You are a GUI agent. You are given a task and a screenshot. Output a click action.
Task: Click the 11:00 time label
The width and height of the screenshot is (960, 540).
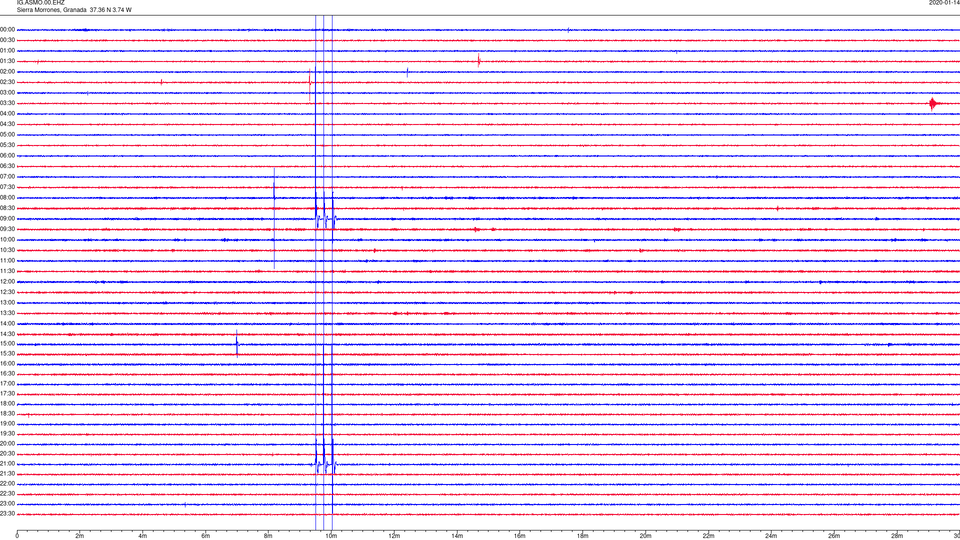tap(8, 261)
